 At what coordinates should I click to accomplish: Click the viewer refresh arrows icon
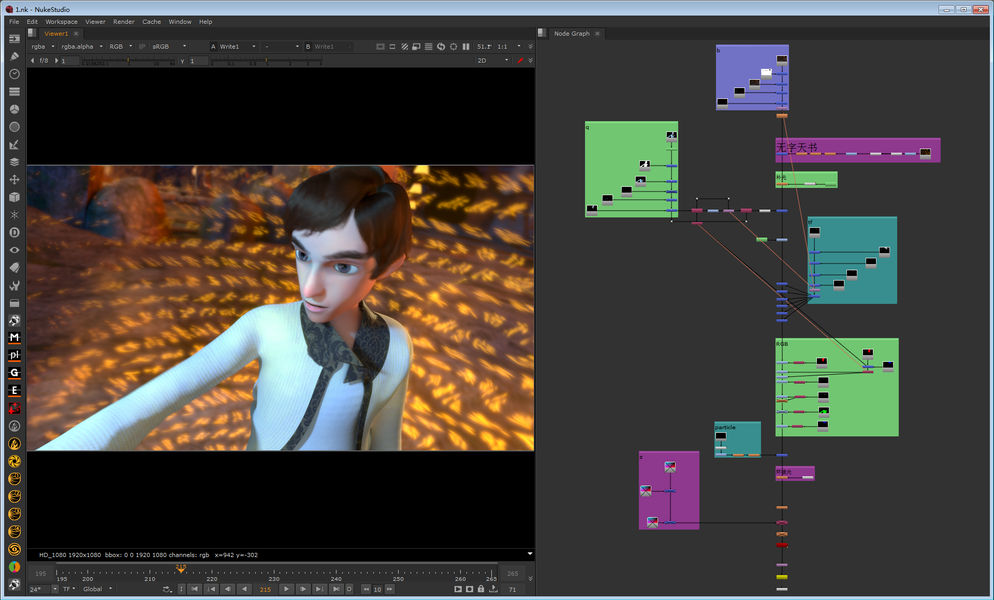(441, 46)
